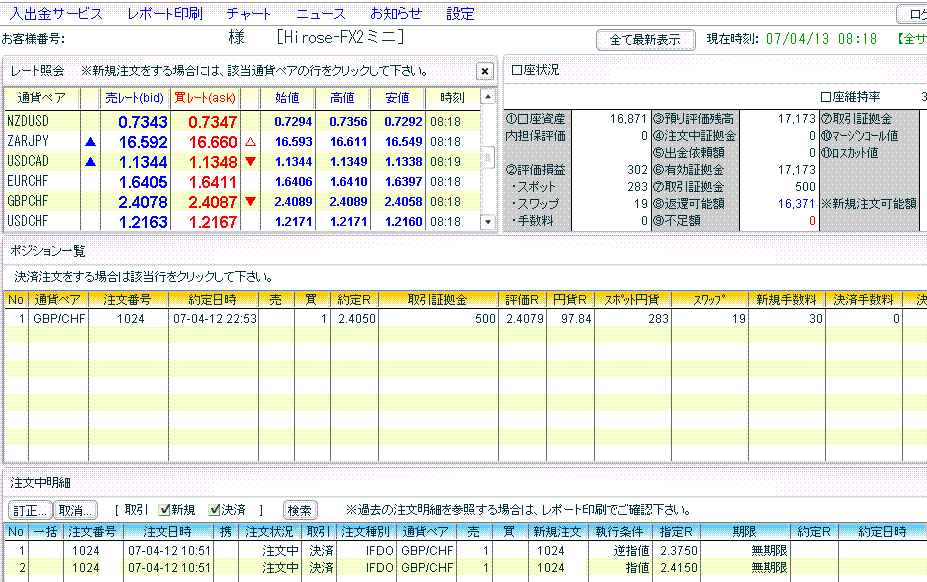Open the チャート menu
The image size is (927, 582).
point(248,14)
